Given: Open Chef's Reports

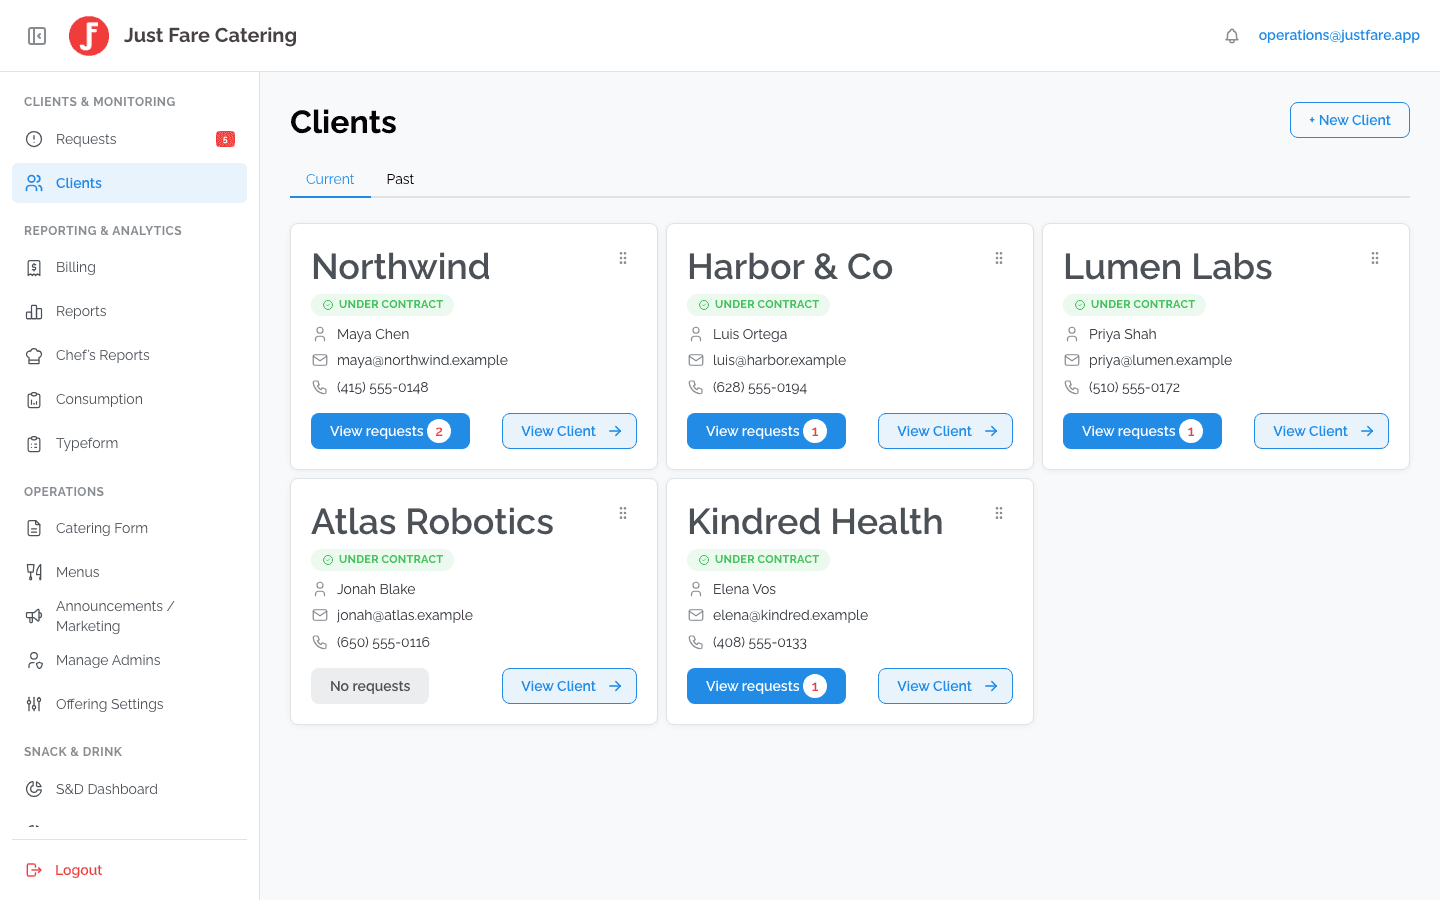Looking at the screenshot, I should click(x=129, y=355).
